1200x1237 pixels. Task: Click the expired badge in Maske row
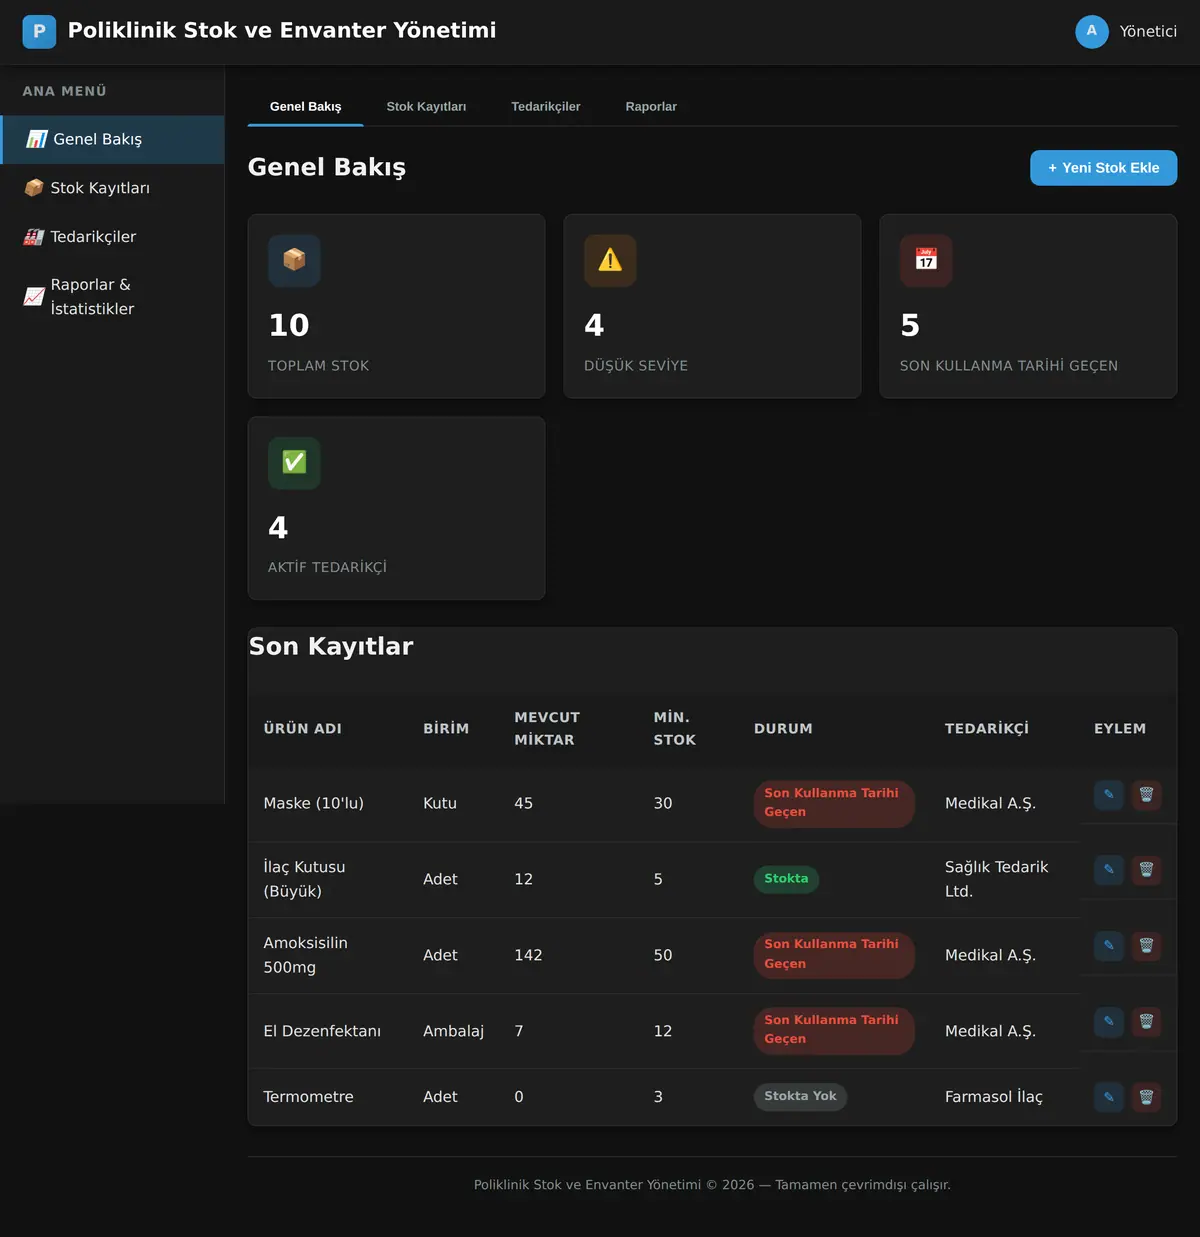pyautogui.click(x=833, y=803)
